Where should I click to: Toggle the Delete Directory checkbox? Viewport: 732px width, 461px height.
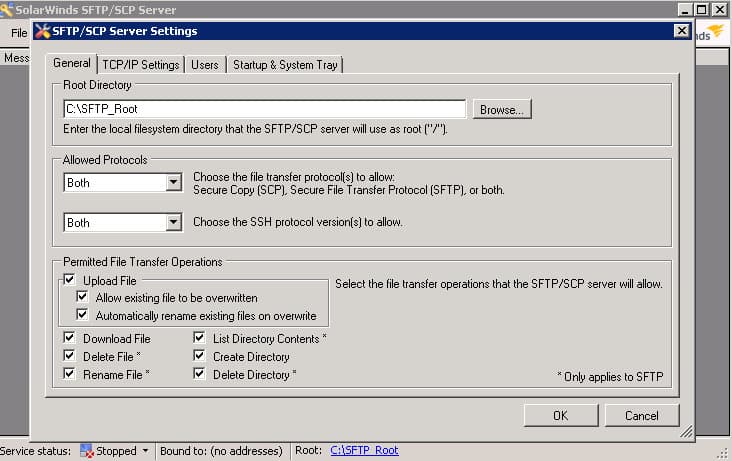199,375
